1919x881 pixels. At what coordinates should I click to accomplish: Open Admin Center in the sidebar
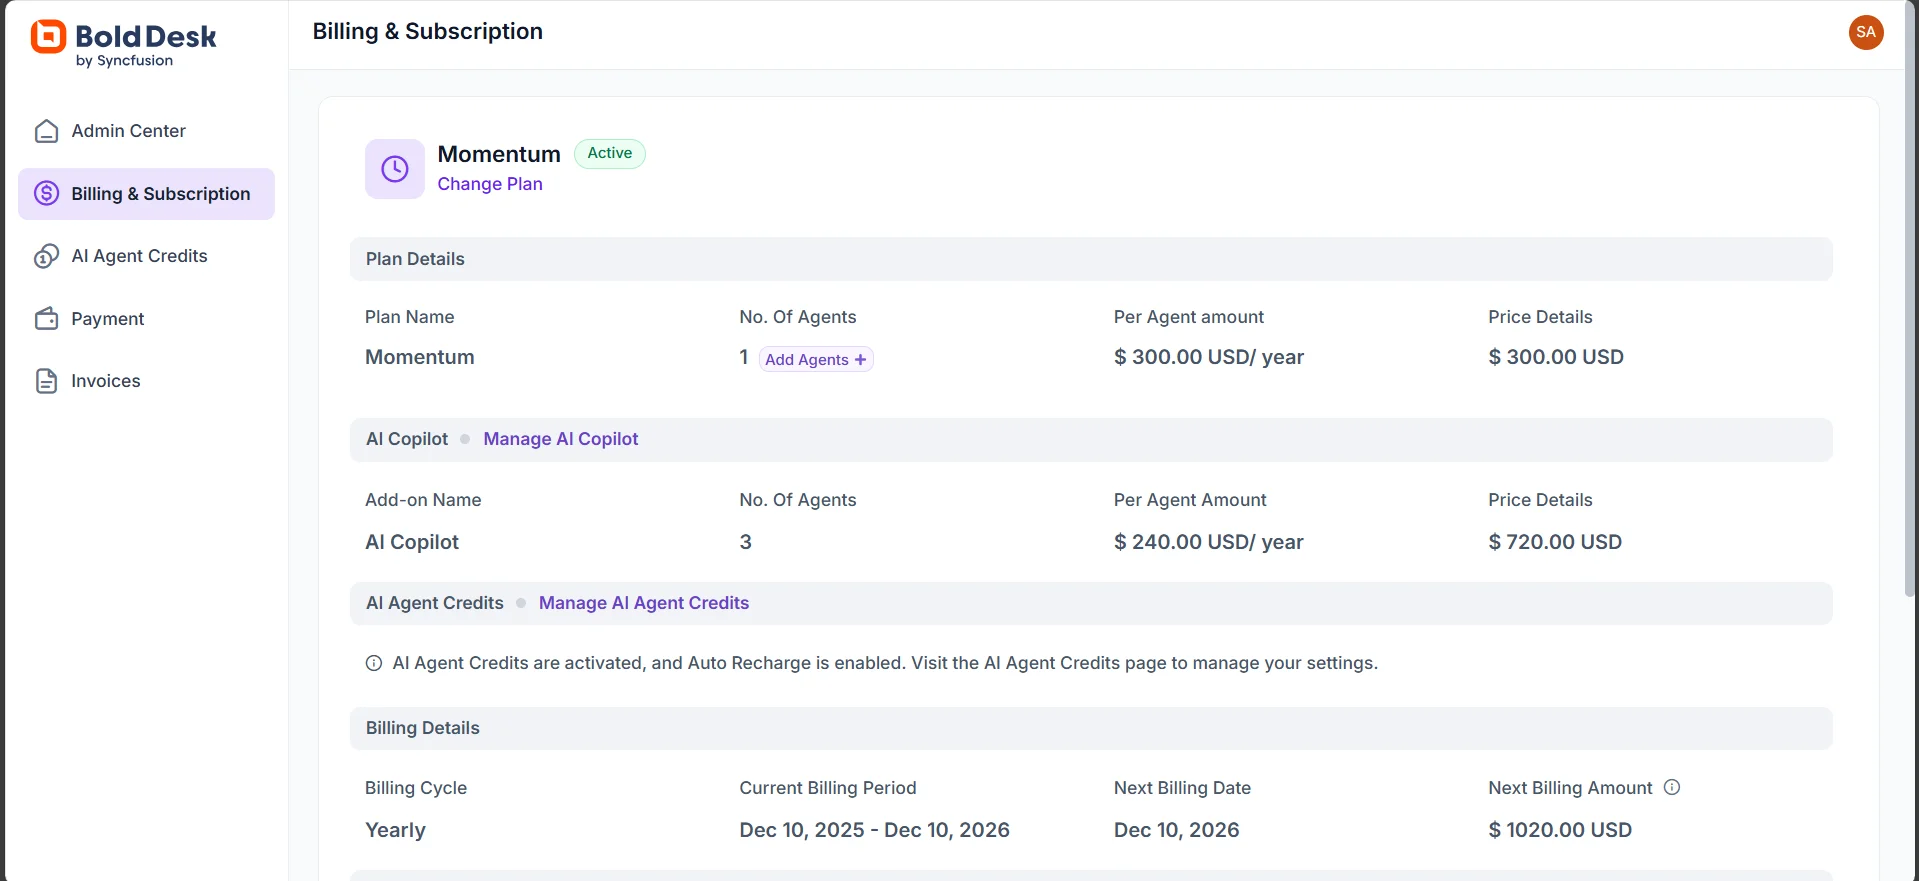pos(128,131)
